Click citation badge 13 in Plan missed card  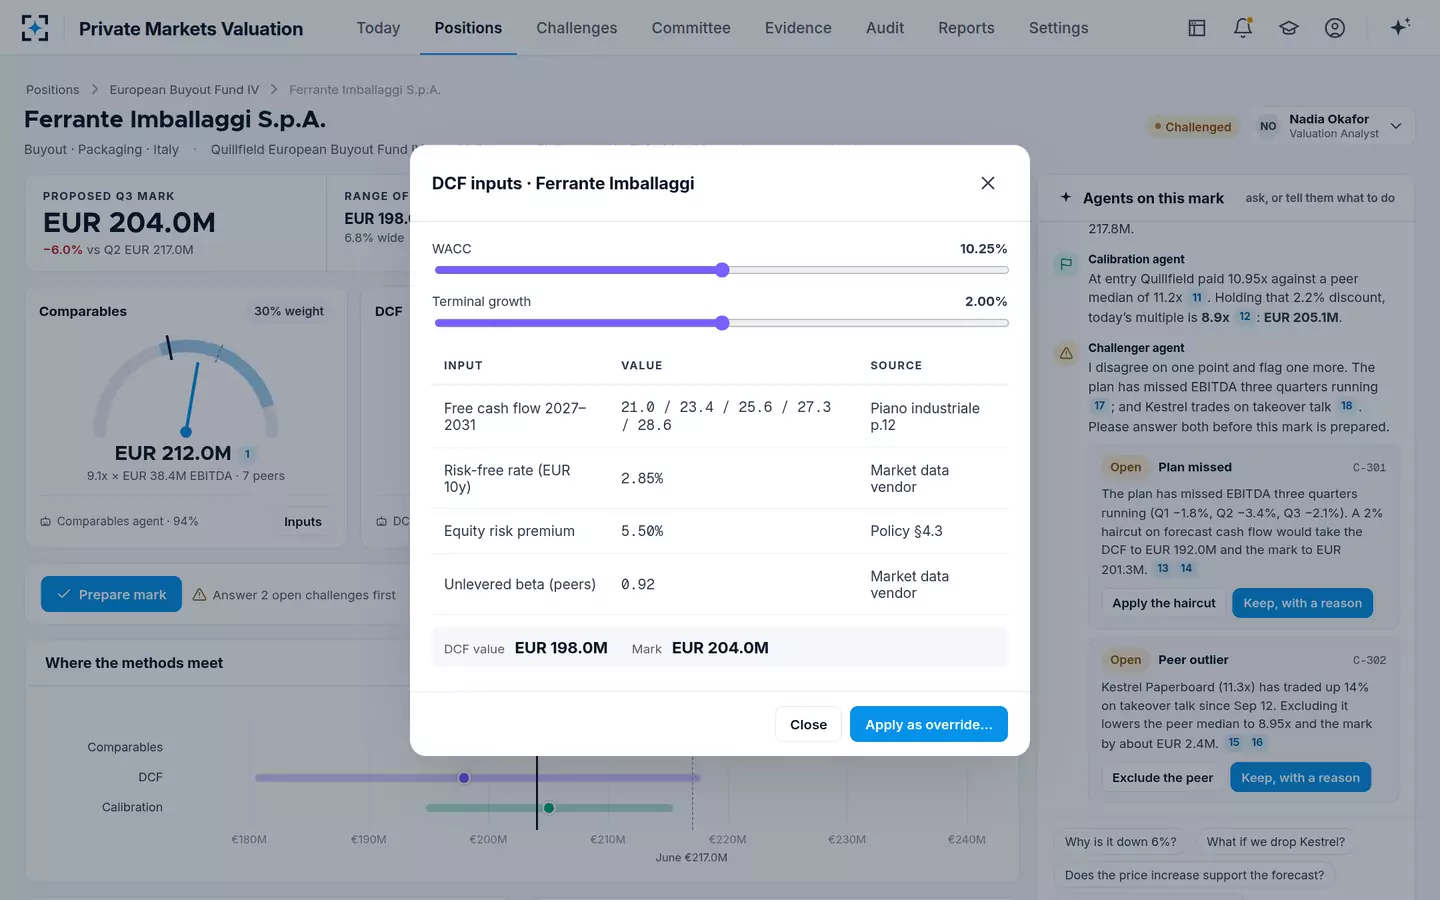click(1163, 568)
